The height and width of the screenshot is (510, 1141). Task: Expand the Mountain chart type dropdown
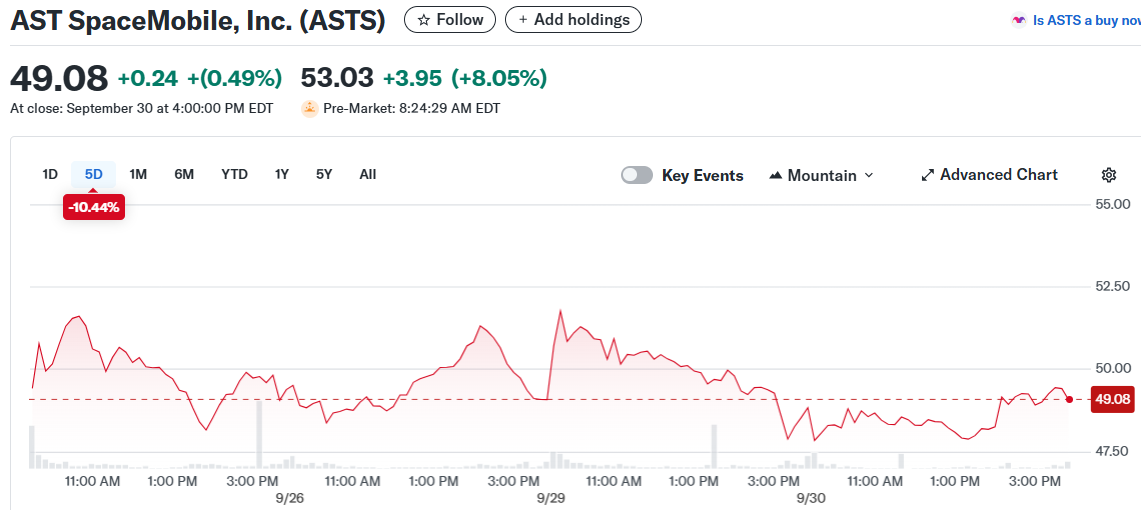pos(868,175)
